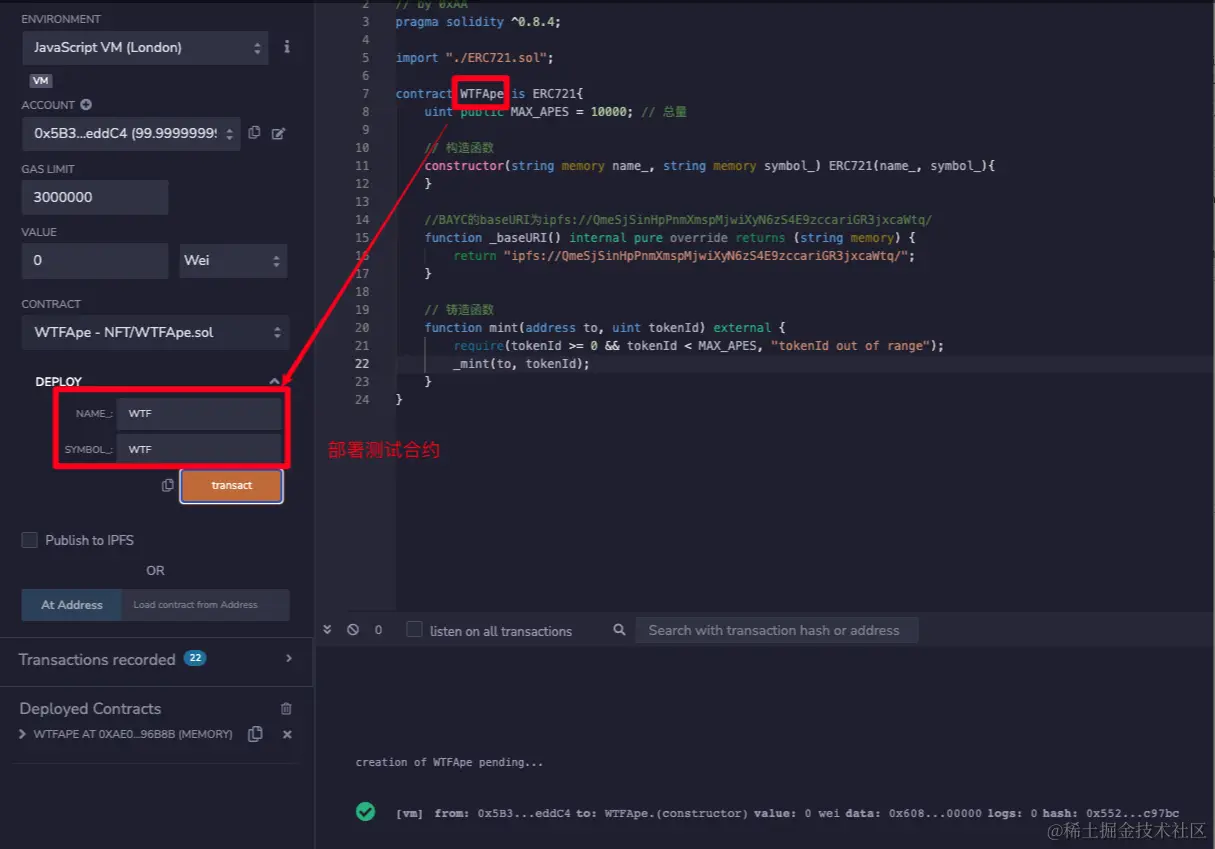
Task: Click the _baseURI function declaration line
Action: click(x=670, y=237)
